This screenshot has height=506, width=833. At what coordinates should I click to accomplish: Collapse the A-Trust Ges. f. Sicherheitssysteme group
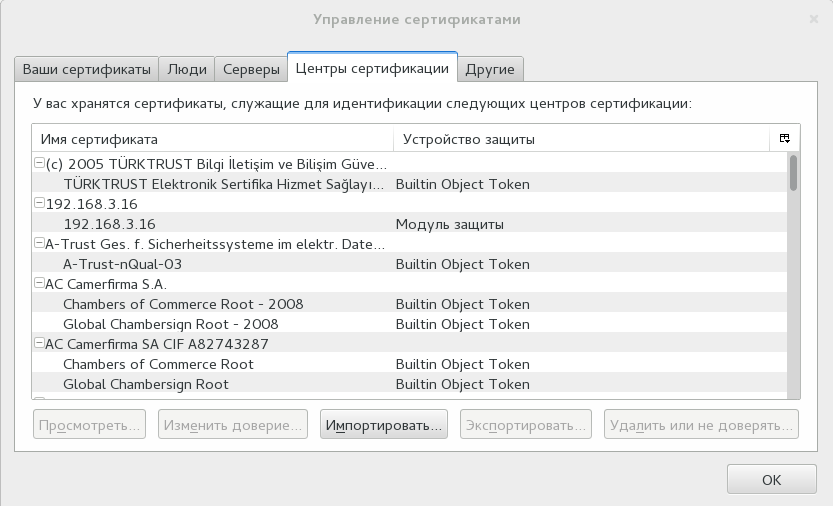click(39, 243)
